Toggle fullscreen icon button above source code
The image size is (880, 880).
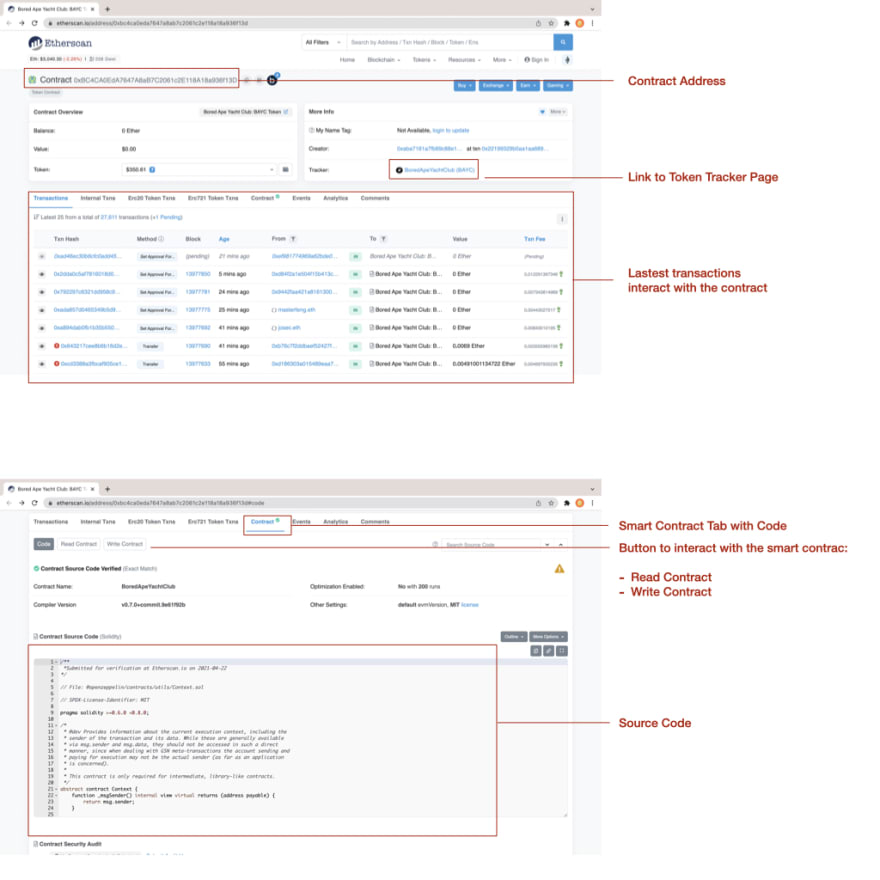pos(562,650)
